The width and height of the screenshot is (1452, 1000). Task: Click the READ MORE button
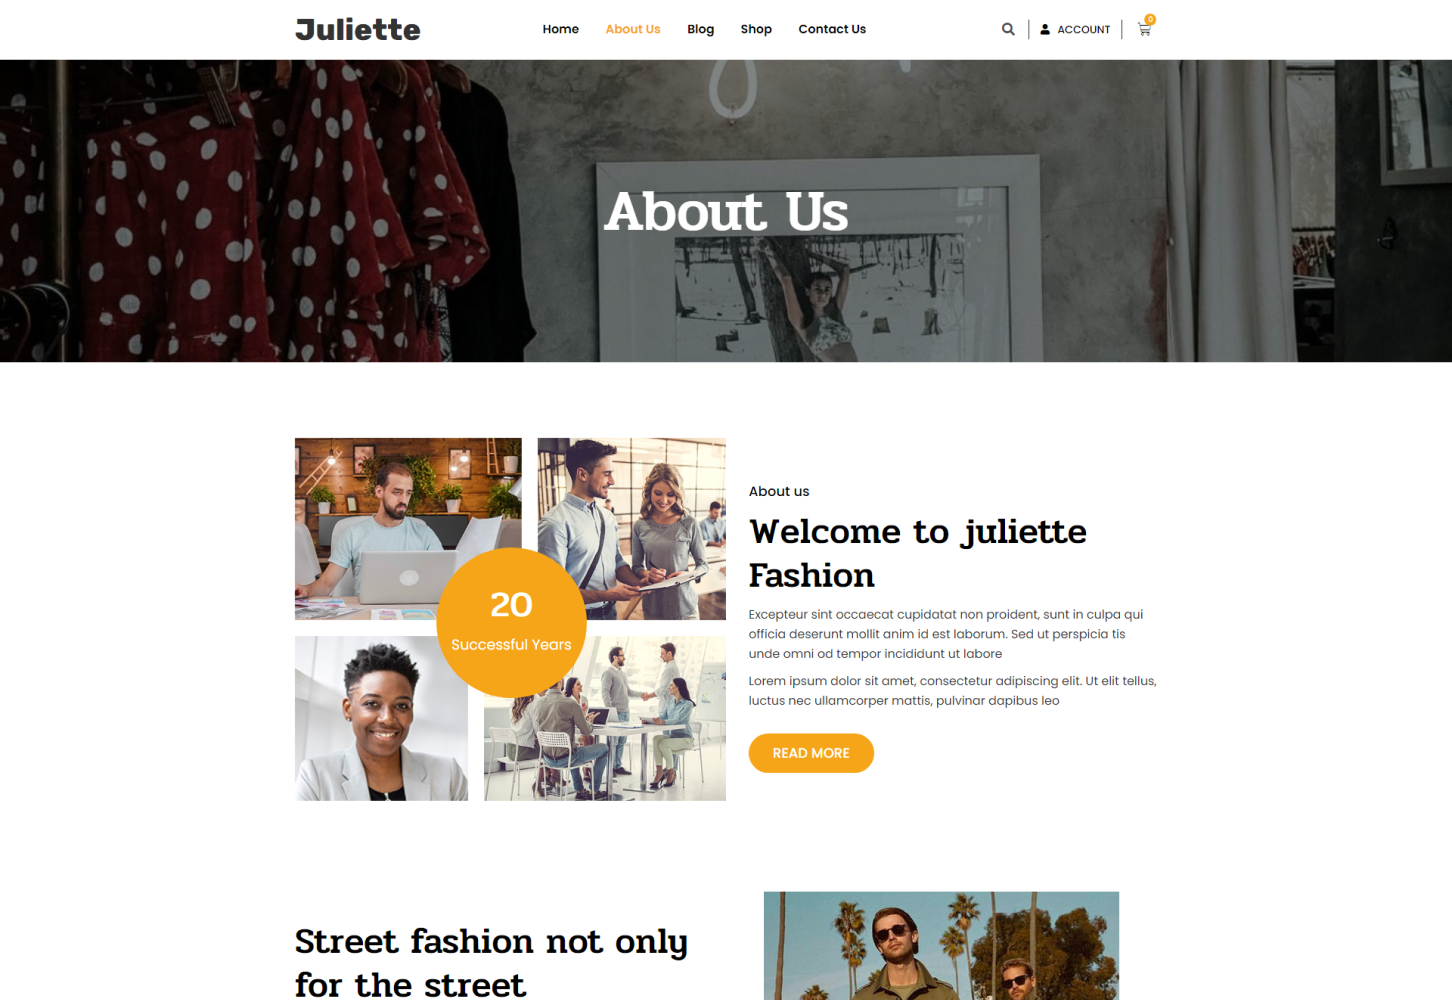[811, 753]
